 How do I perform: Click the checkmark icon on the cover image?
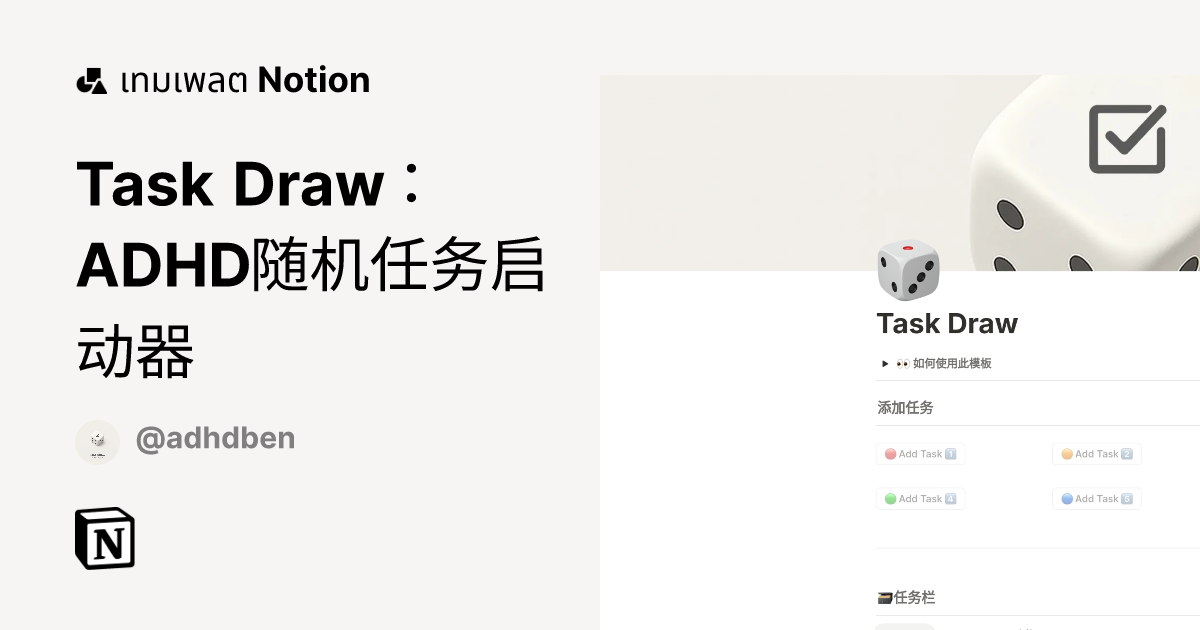click(x=1126, y=138)
